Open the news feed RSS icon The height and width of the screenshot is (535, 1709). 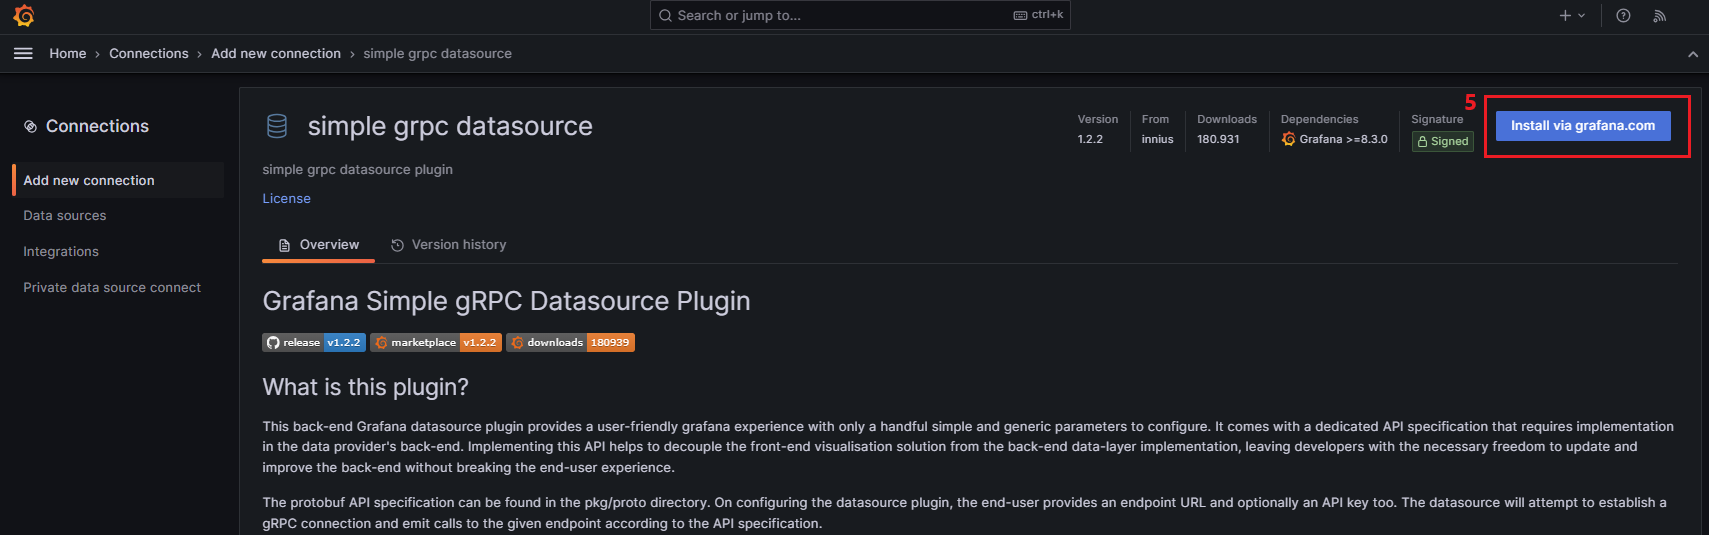click(x=1659, y=16)
